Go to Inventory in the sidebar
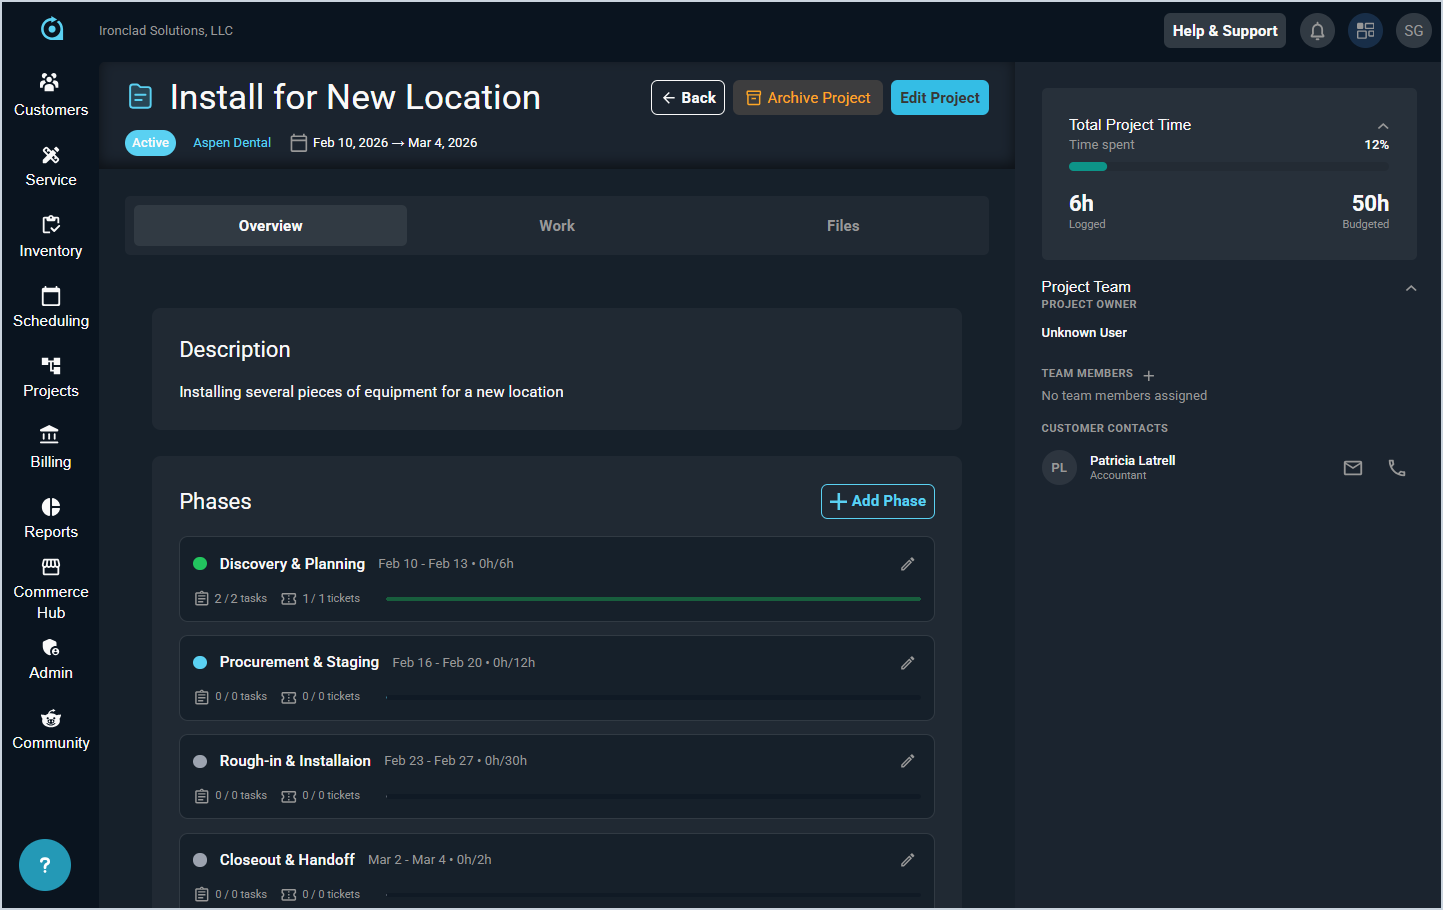The image size is (1443, 910). pos(50,236)
